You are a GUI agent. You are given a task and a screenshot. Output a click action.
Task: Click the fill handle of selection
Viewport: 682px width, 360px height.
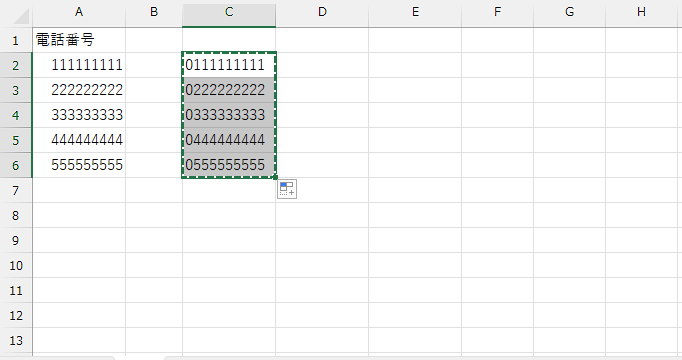click(275, 177)
